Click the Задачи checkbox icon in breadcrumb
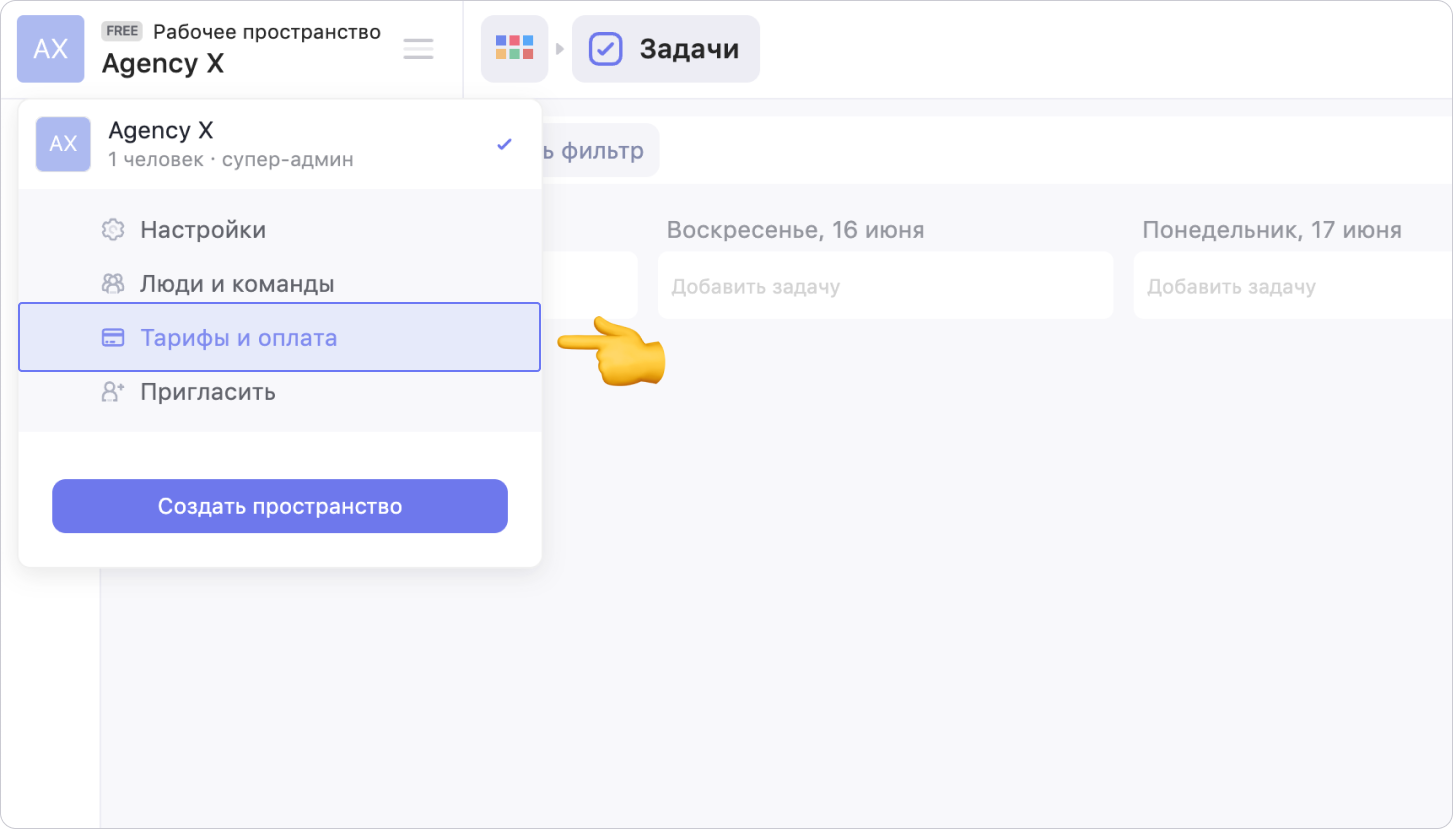 click(x=605, y=49)
